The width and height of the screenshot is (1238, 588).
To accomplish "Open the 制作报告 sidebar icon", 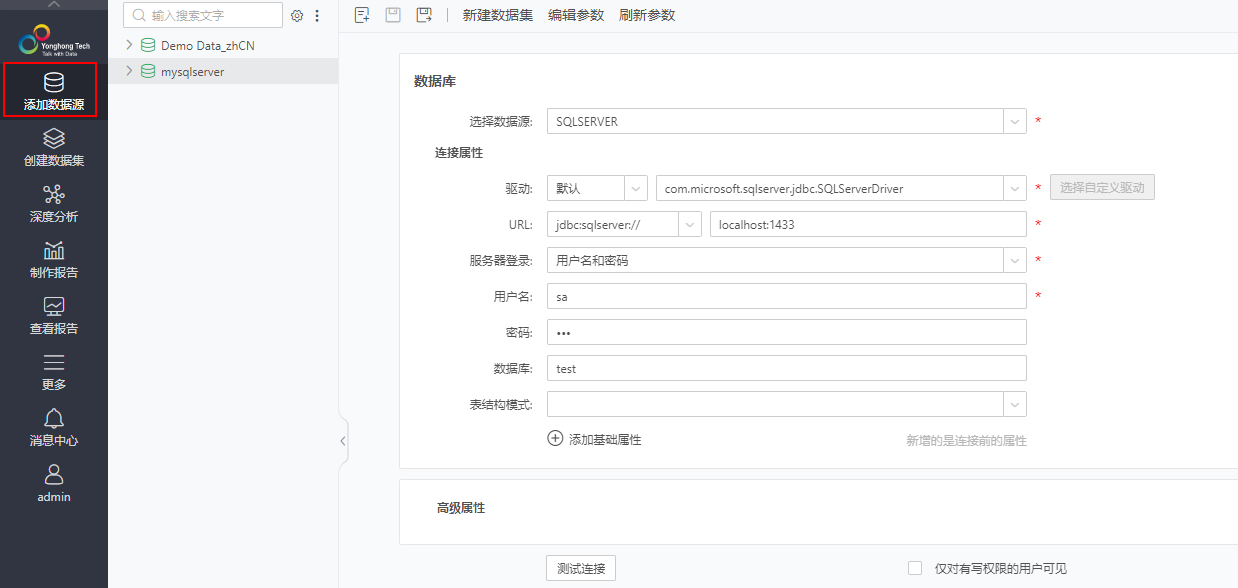I will click(x=53, y=259).
